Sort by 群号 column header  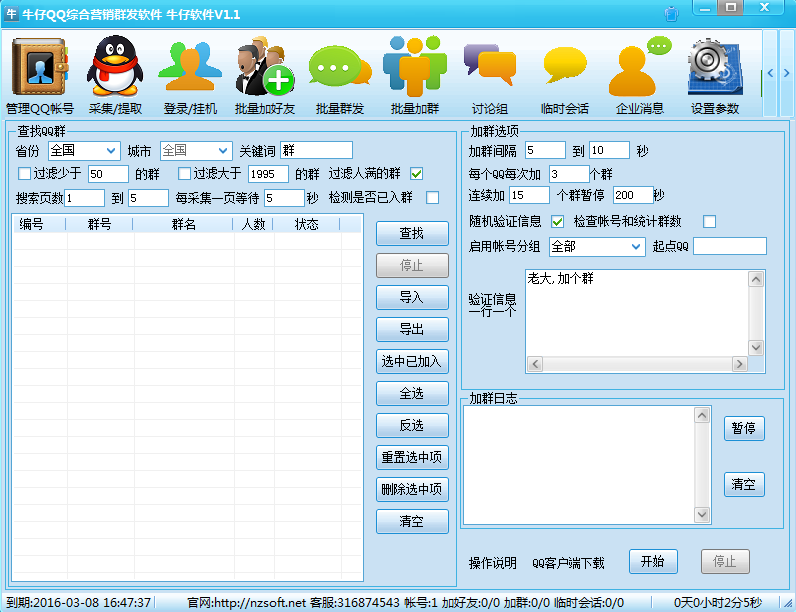(x=99, y=224)
